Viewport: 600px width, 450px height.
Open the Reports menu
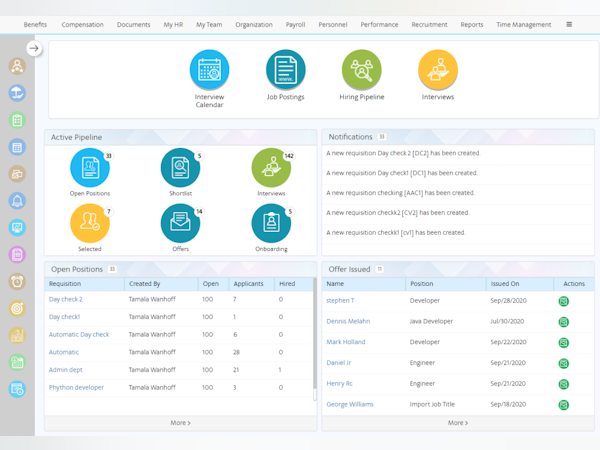472,24
